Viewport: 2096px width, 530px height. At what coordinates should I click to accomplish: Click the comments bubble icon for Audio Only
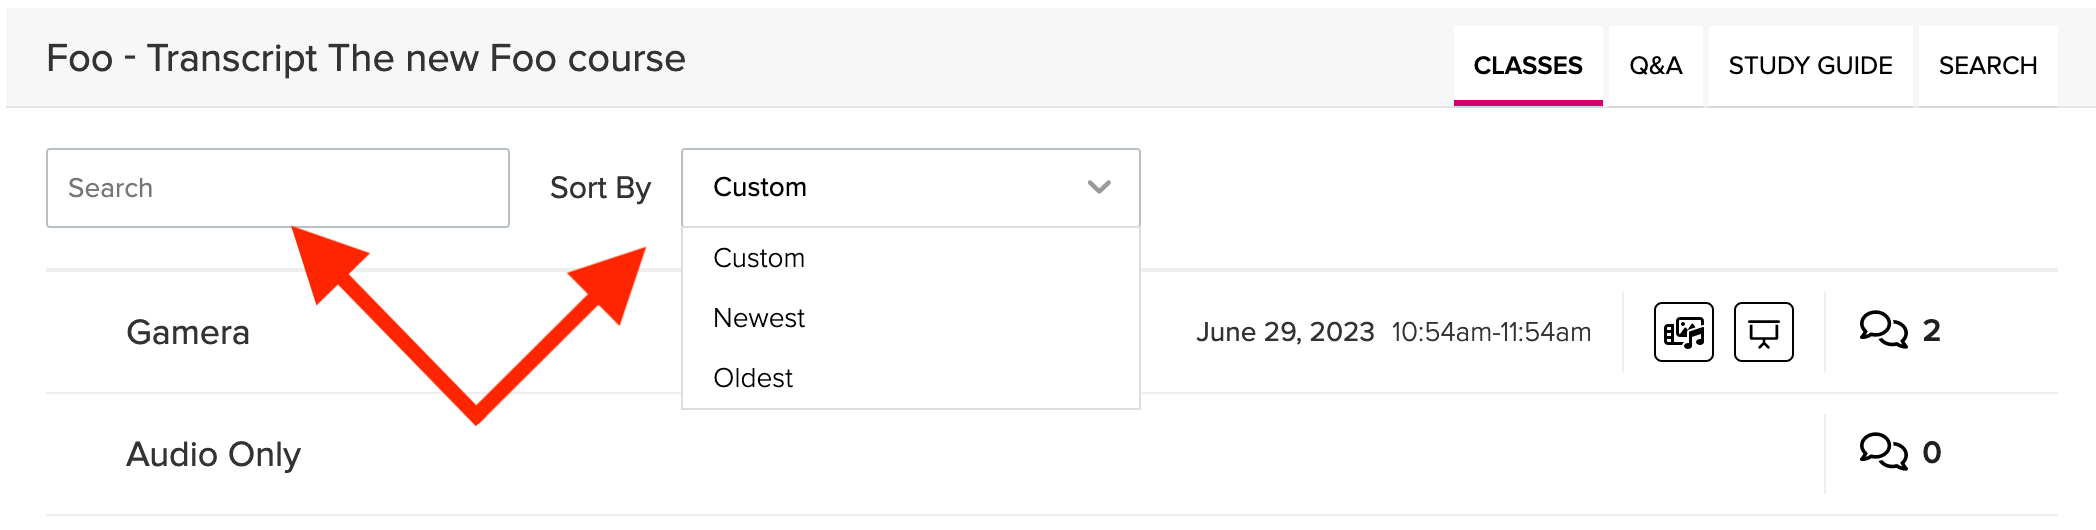click(1883, 452)
